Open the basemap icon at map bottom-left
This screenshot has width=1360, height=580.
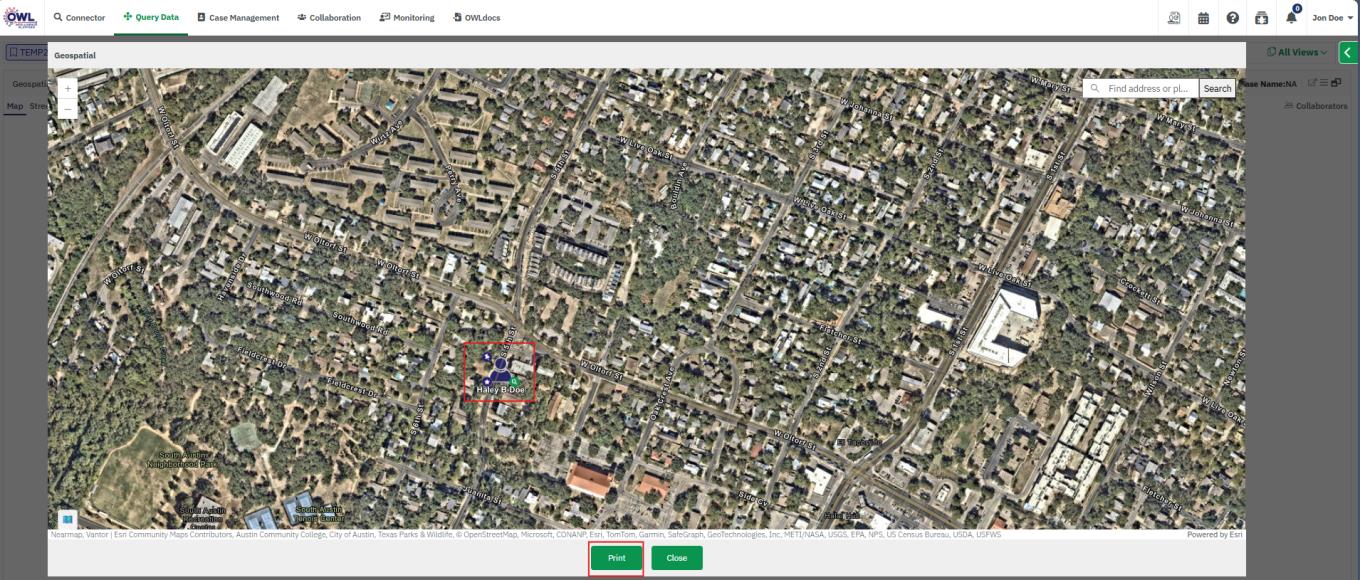tap(68, 518)
